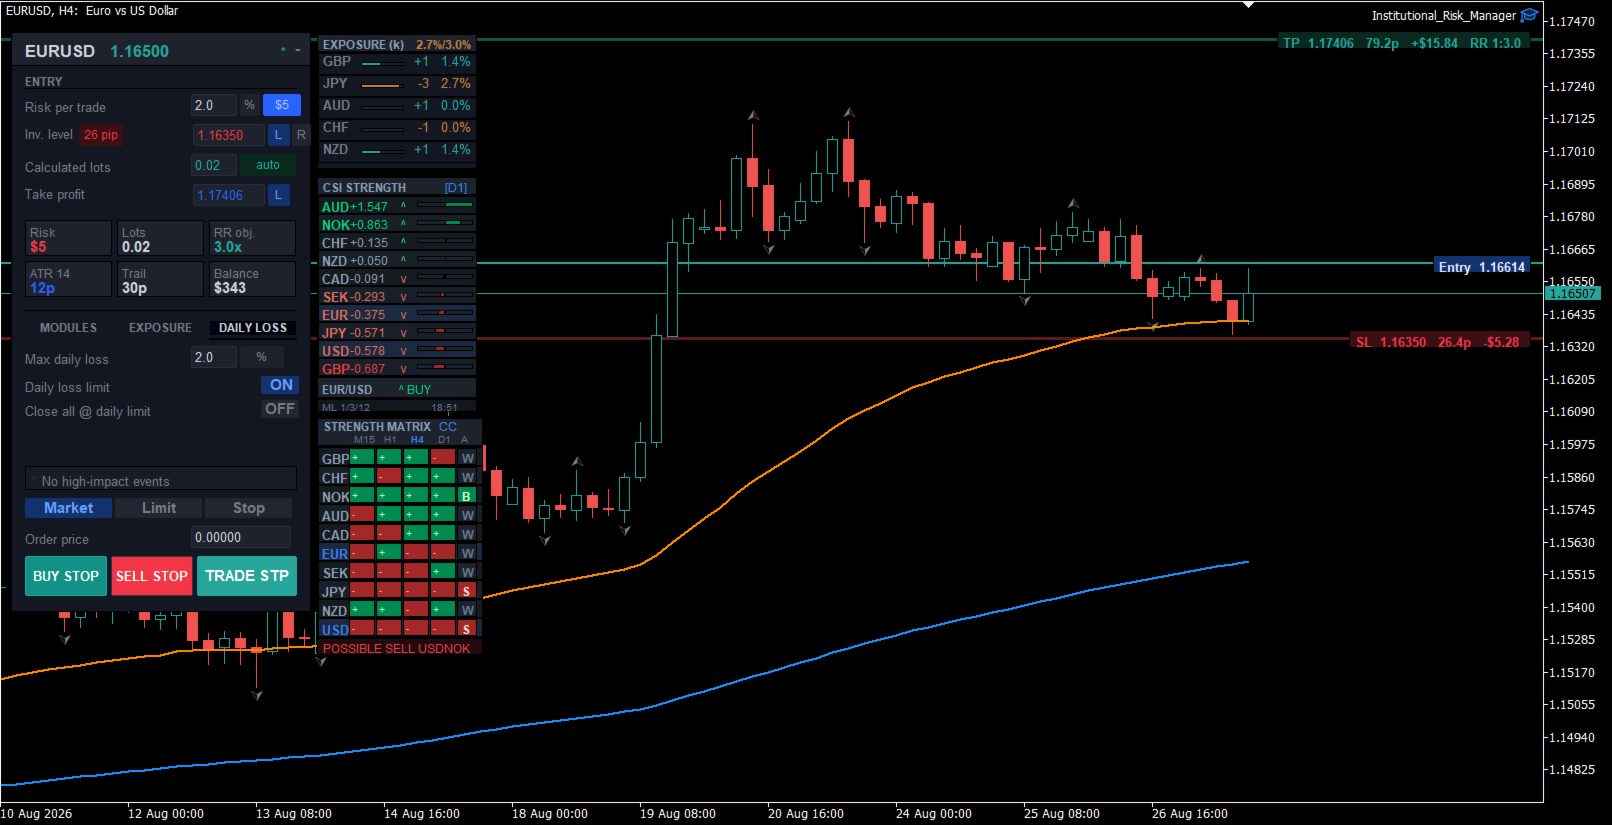
Task: Select the $5 risk mode option
Action: pos(282,105)
